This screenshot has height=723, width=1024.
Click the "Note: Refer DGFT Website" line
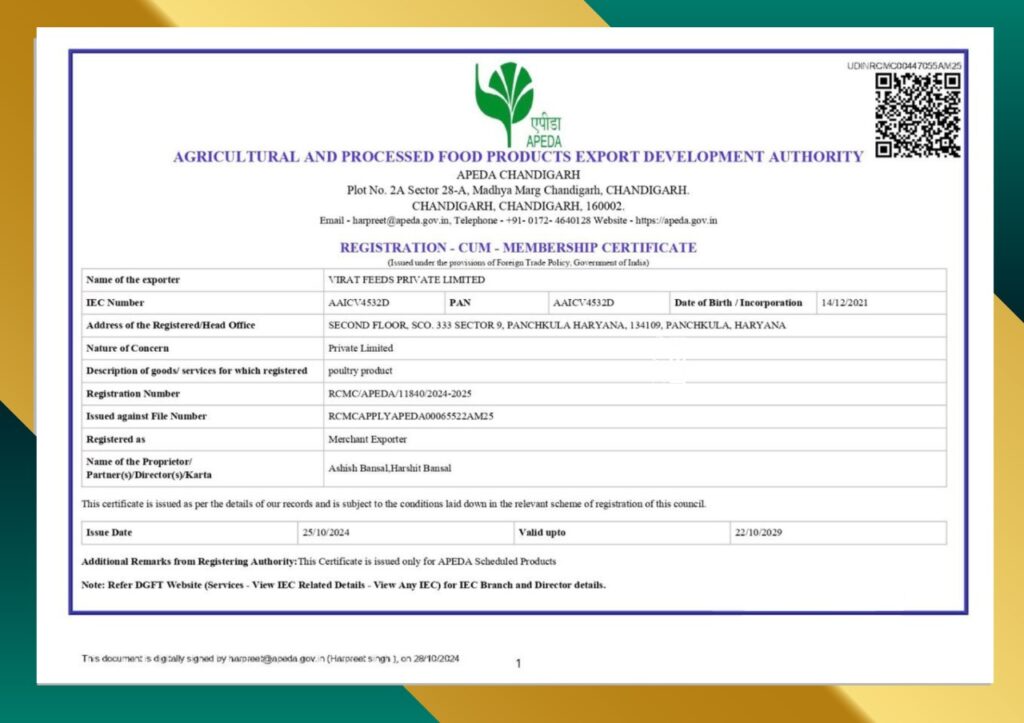pos(344,585)
